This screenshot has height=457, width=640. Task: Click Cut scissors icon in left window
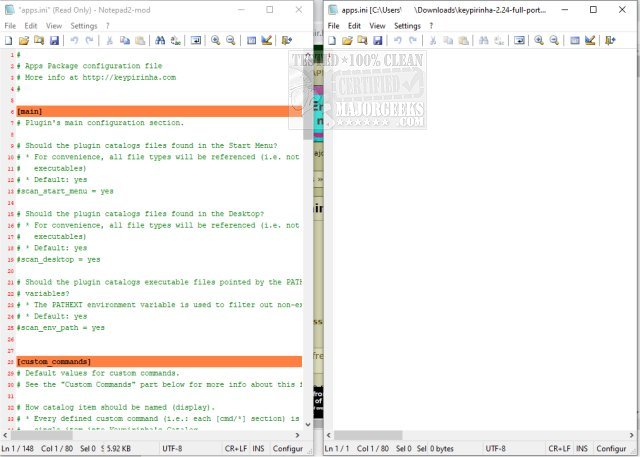click(x=109, y=40)
